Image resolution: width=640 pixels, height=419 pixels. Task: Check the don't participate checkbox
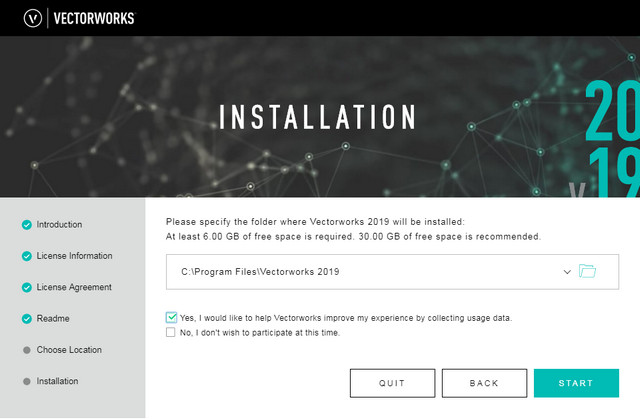click(x=171, y=332)
